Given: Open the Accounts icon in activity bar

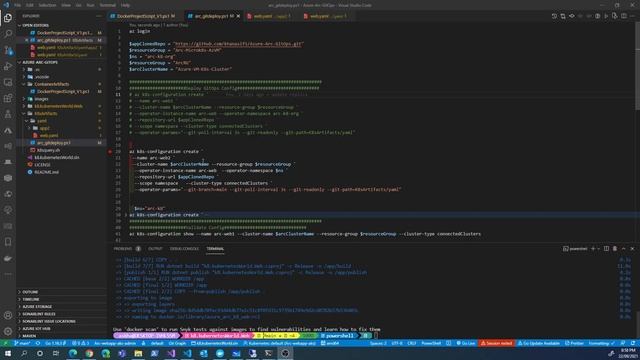Looking at the screenshot, I should pos(8,315).
